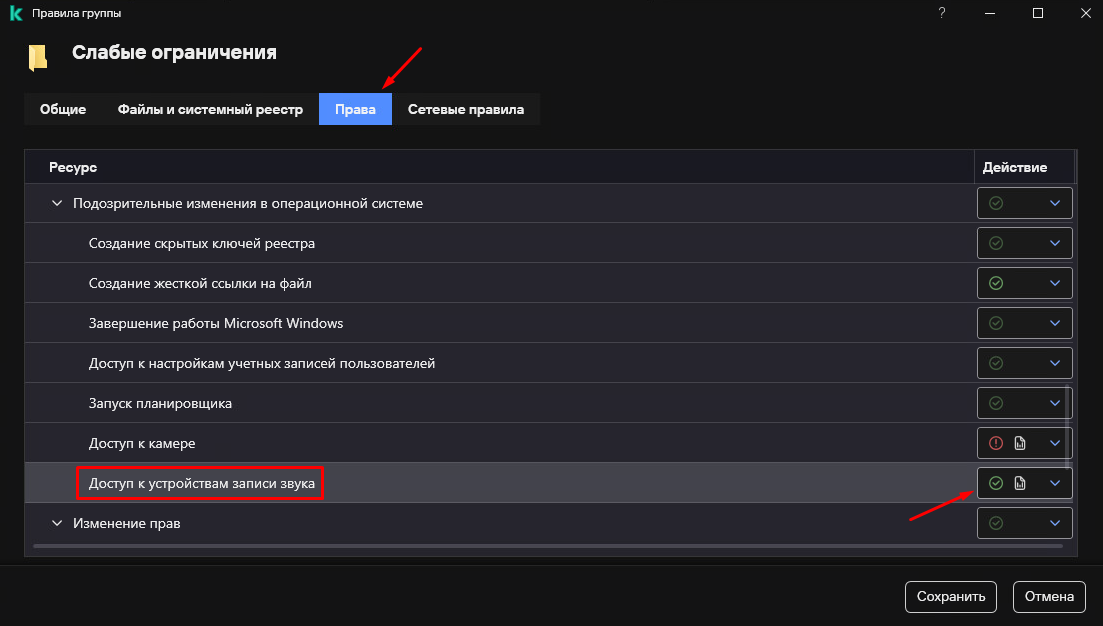The width and height of the screenshot is (1103, 626).
Task: Open action dropdown for Windows shutdown row
Action: tap(1054, 323)
